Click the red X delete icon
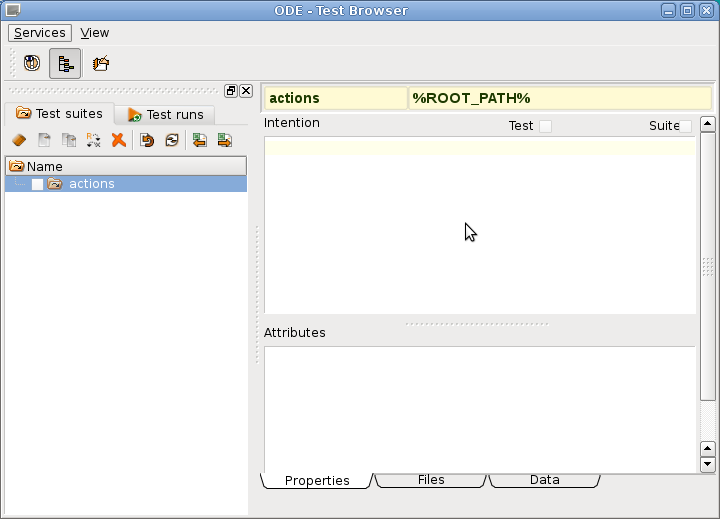 click(118, 141)
